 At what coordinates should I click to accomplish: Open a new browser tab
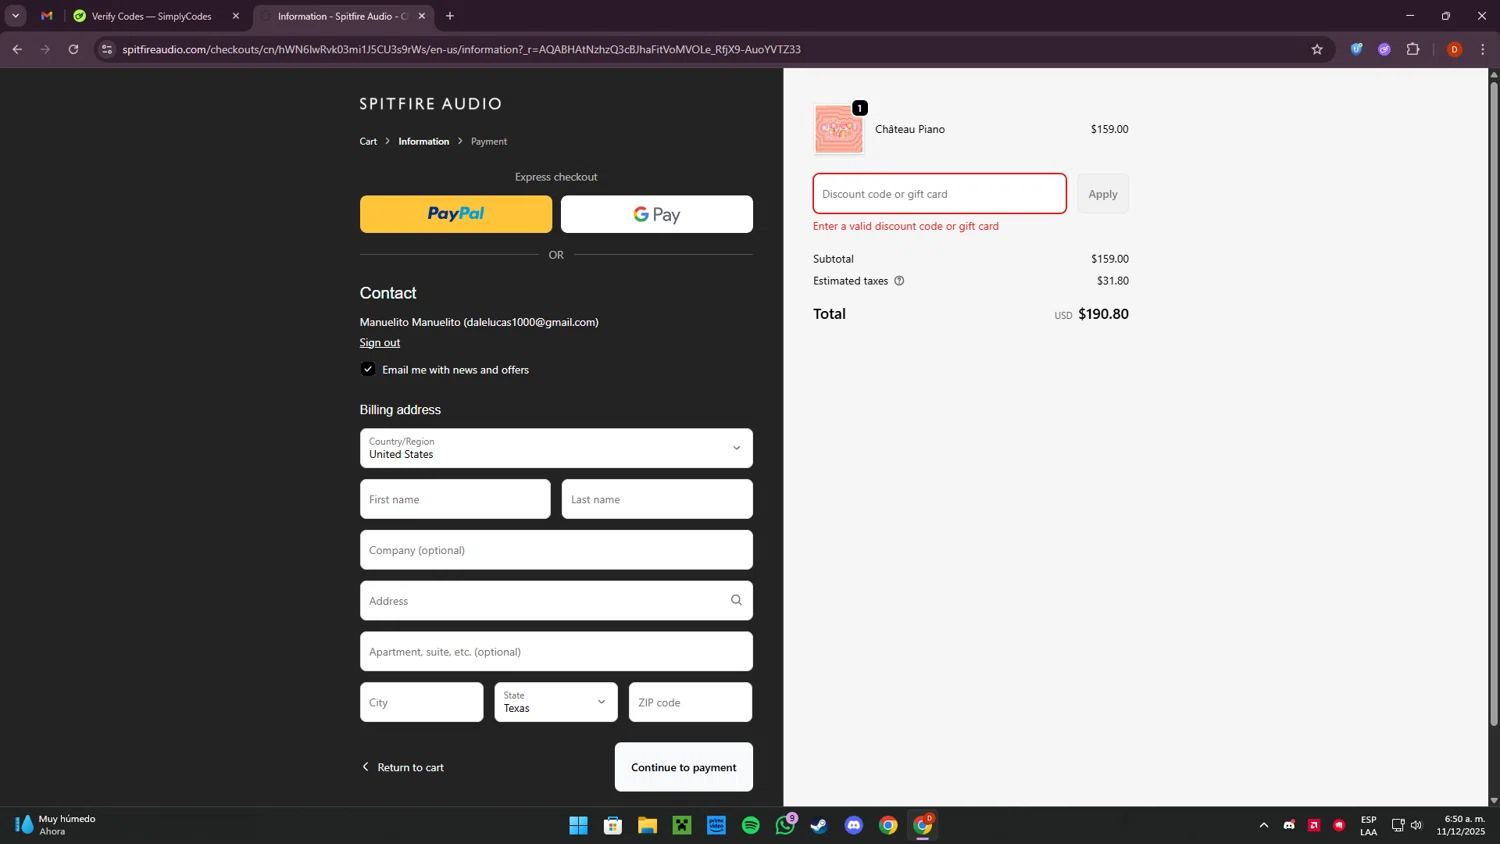(x=450, y=16)
